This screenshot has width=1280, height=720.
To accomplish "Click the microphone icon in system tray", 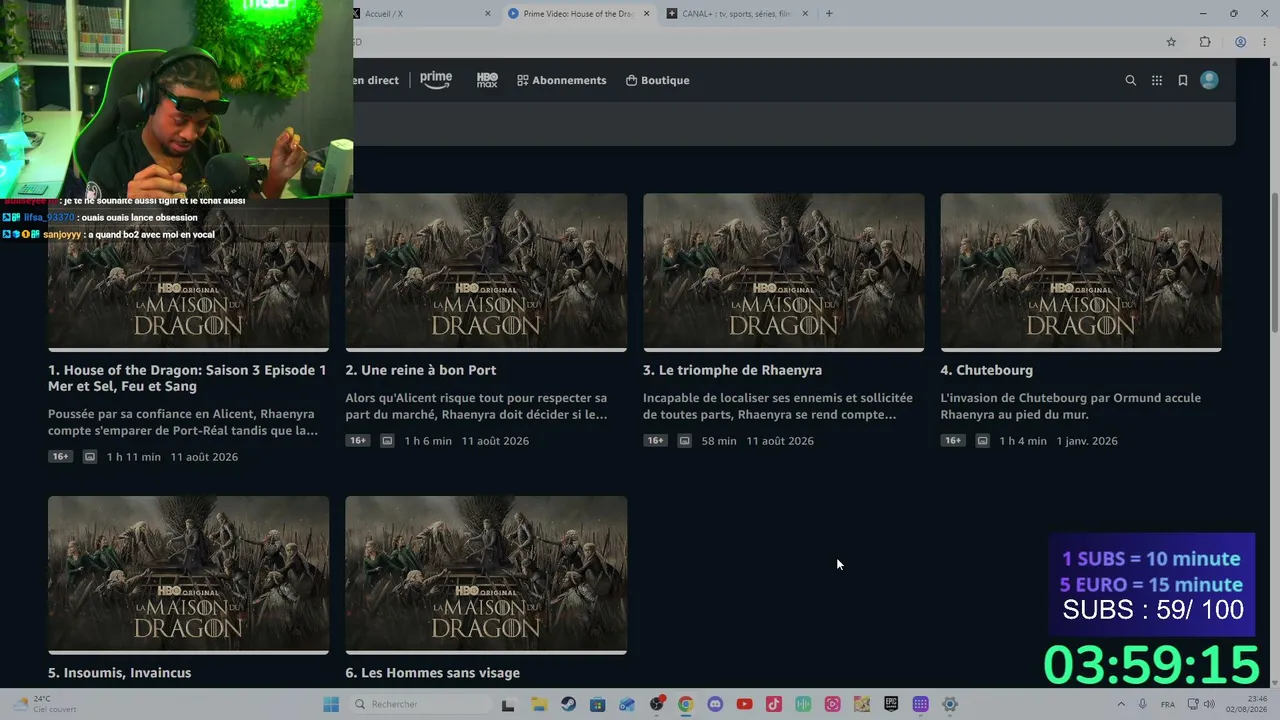I will pyautogui.click(x=1144, y=704).
